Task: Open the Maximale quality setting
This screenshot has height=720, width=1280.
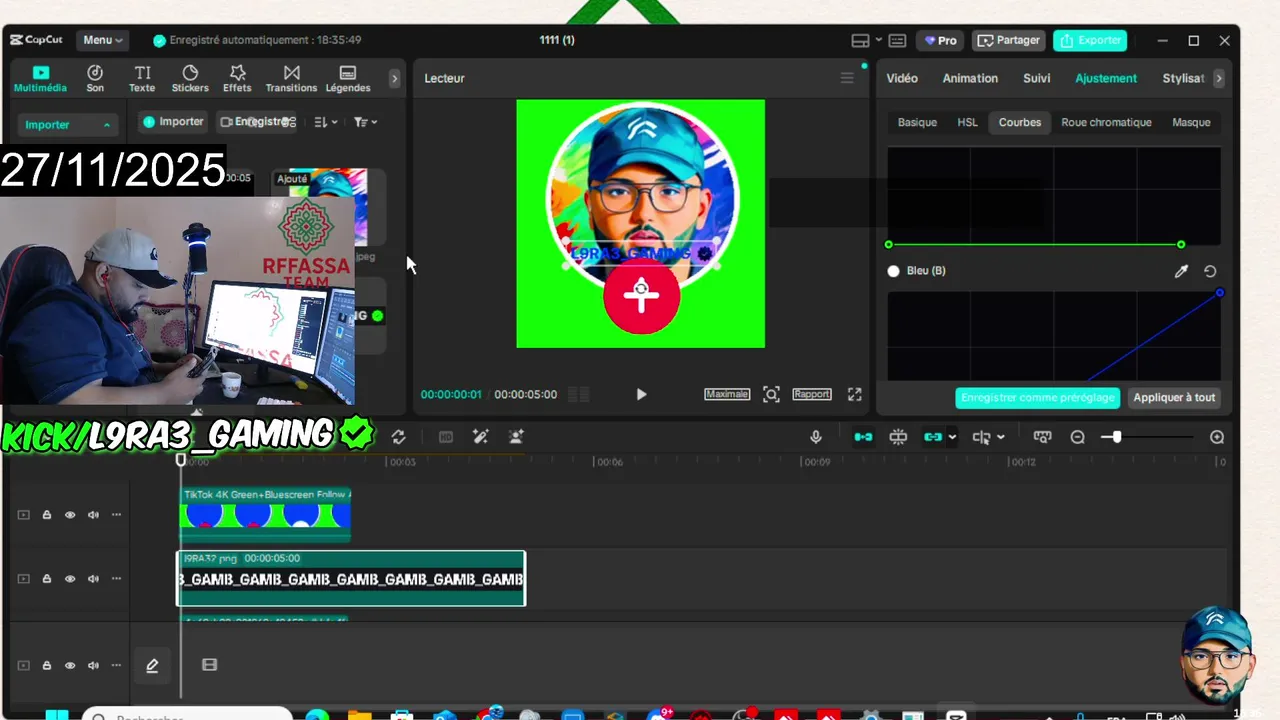Action: coord(727,394)
